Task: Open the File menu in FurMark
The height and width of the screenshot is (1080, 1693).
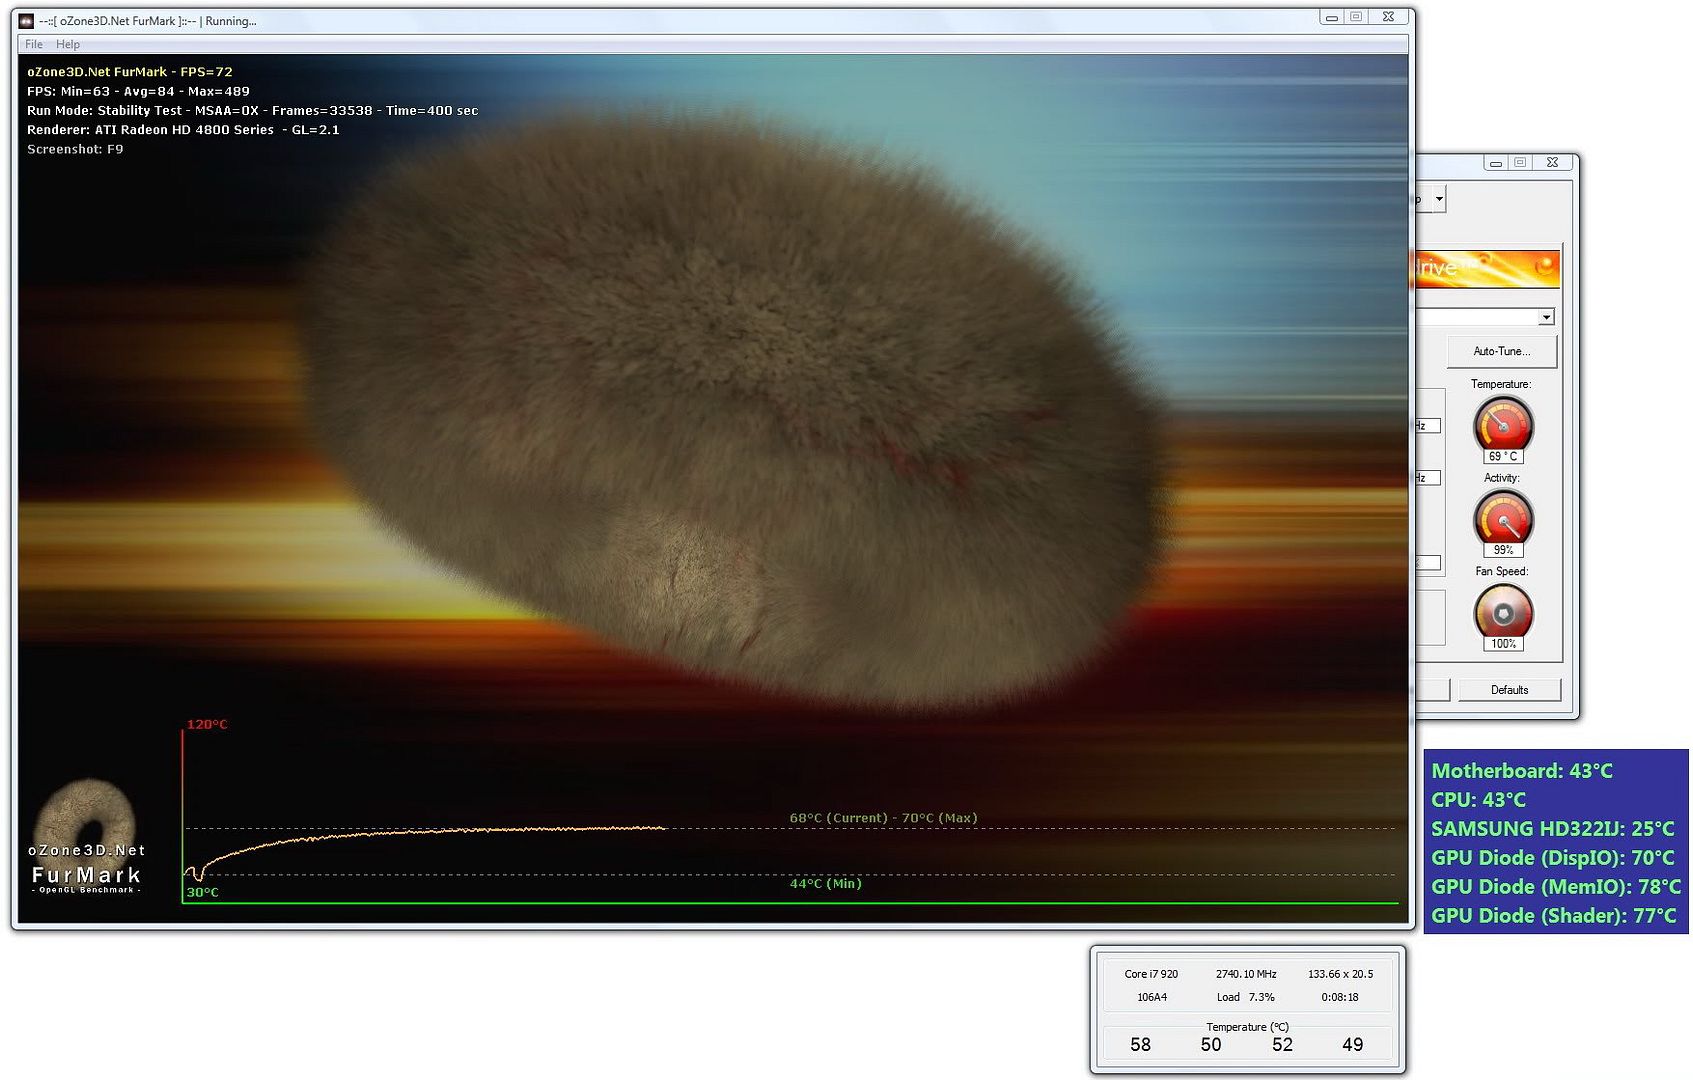Action: point(34,44)
